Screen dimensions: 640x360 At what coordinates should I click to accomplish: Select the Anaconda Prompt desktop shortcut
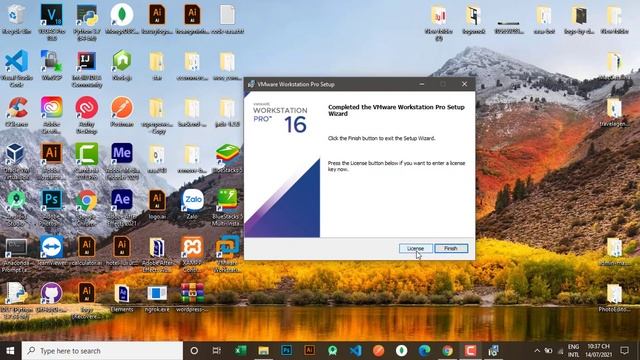tap(16, 255)
